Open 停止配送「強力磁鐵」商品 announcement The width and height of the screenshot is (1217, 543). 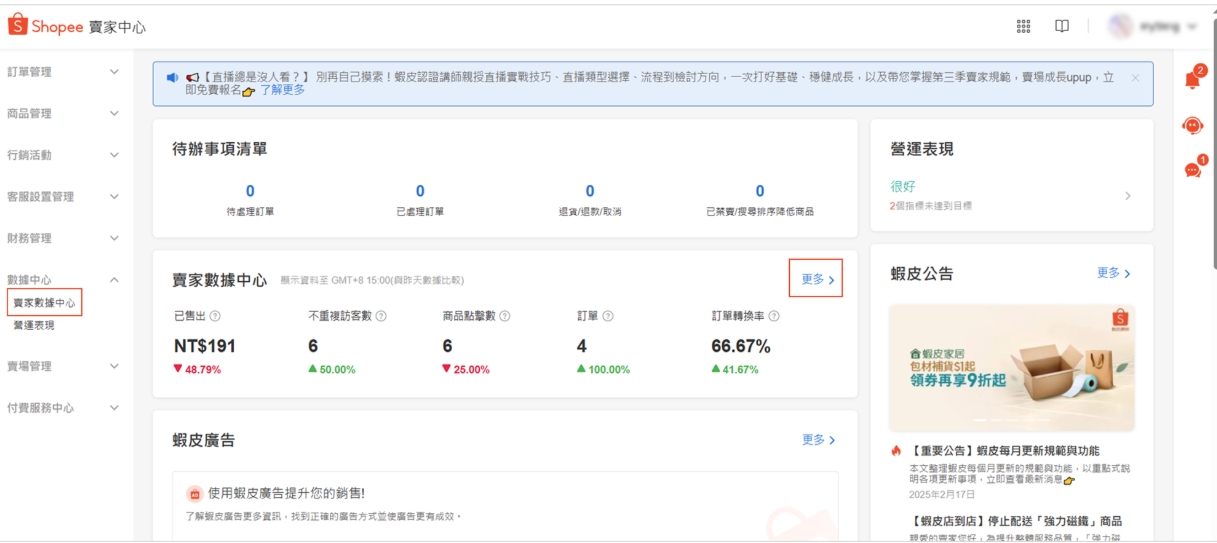1015,521
